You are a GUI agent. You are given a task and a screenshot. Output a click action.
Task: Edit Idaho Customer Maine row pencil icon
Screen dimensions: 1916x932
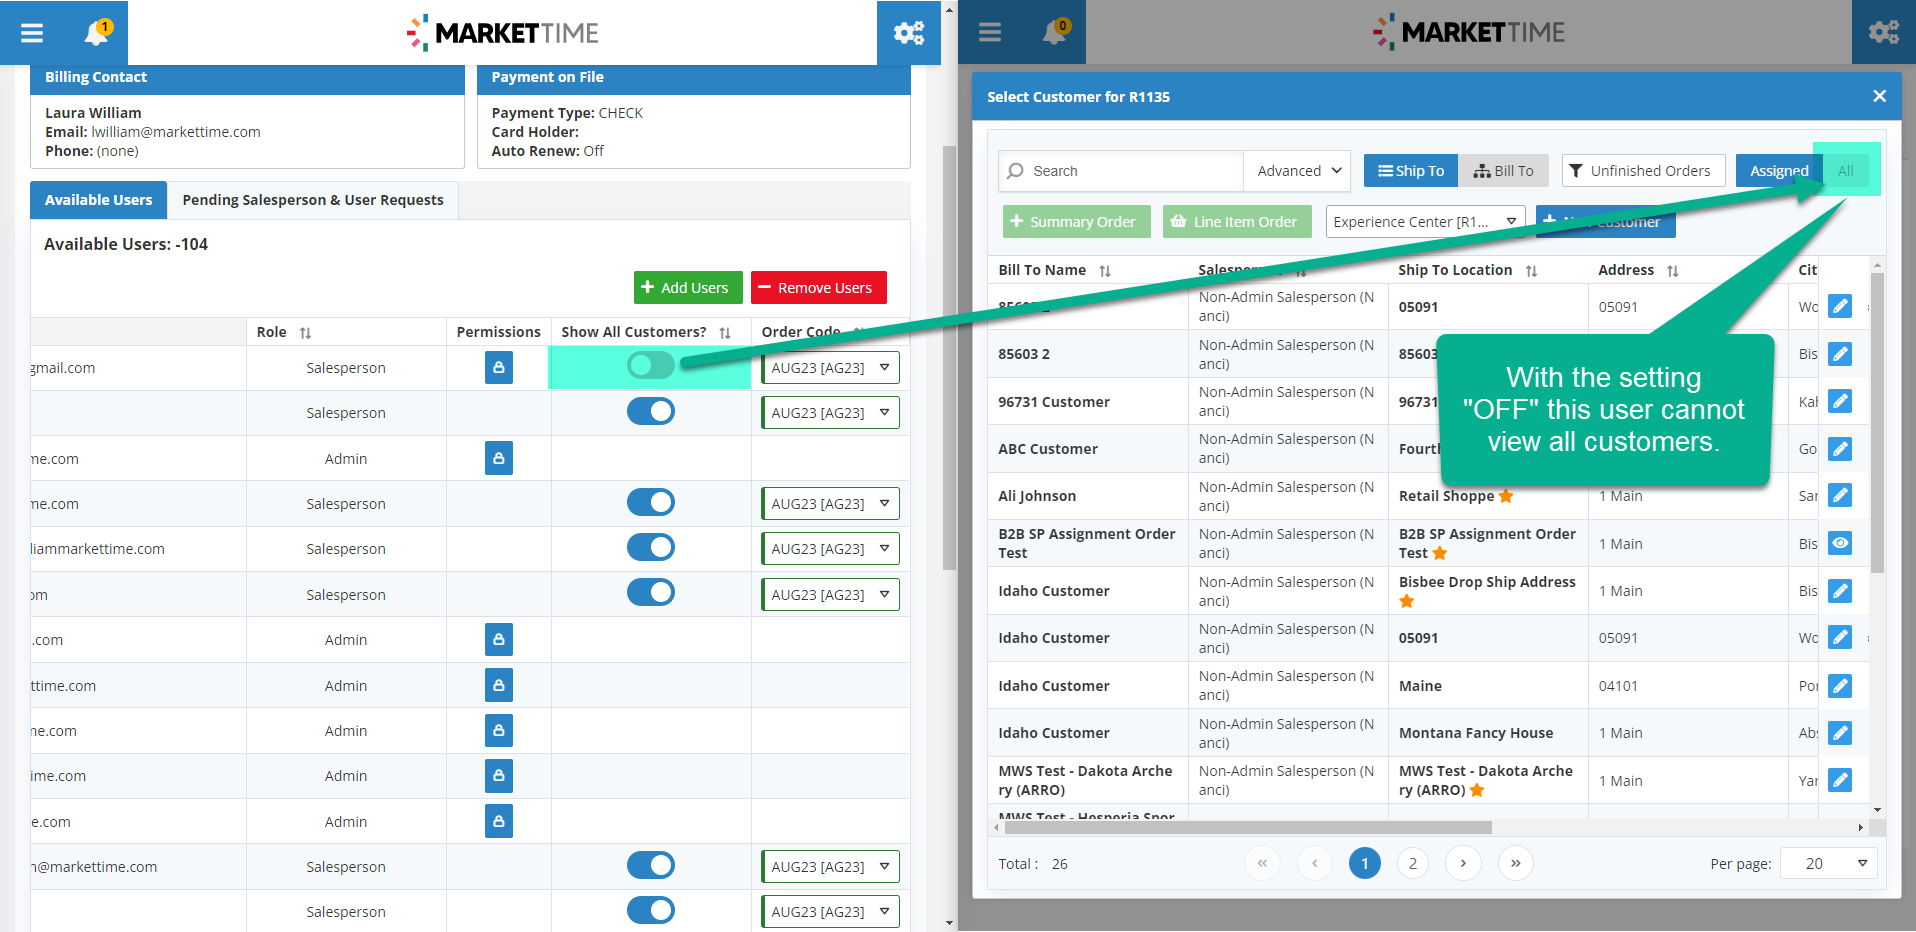[x=1840, y=686]
